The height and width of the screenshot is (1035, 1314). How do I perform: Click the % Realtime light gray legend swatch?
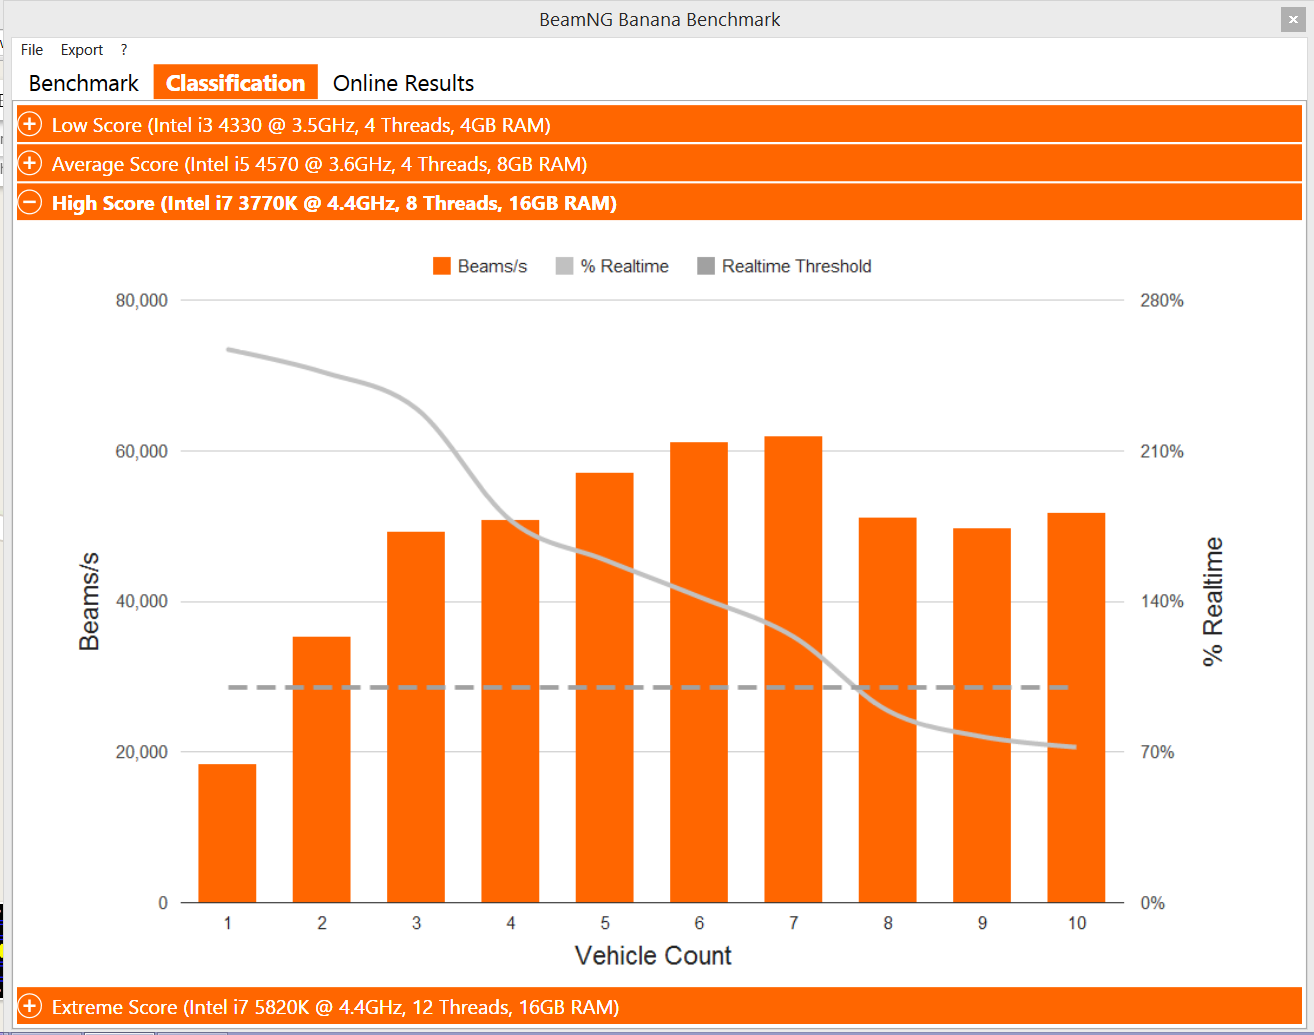[565, 266]
